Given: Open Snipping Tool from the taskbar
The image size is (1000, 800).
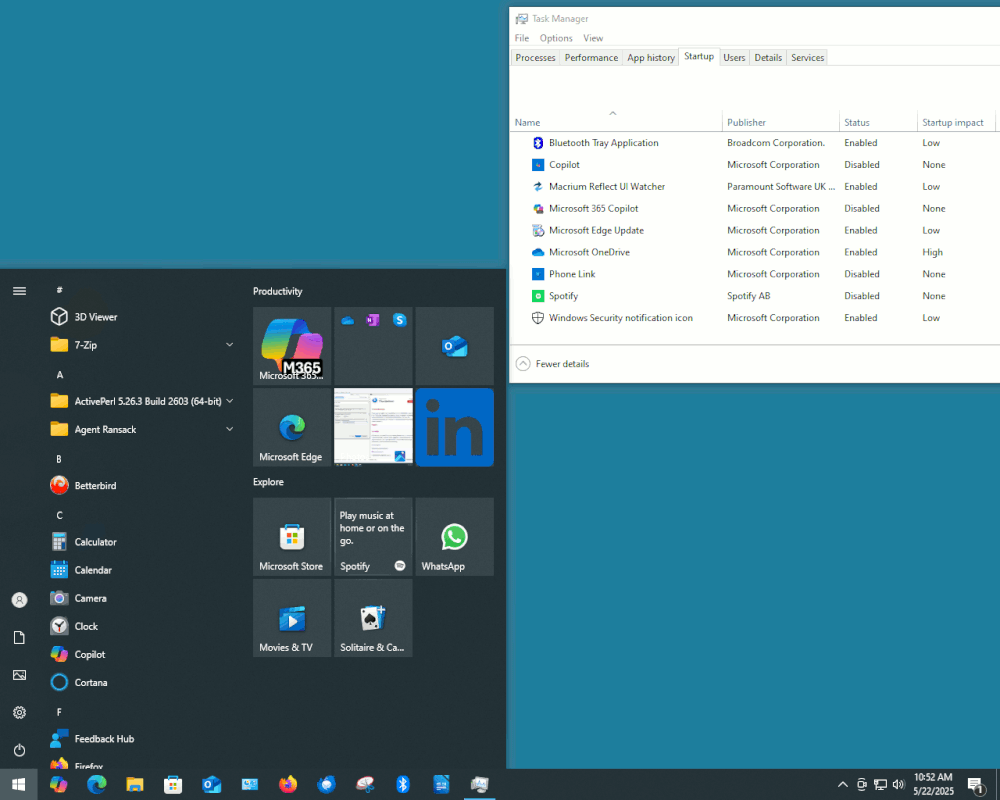Looking at the screenshot, I should (x=365, y=784).
